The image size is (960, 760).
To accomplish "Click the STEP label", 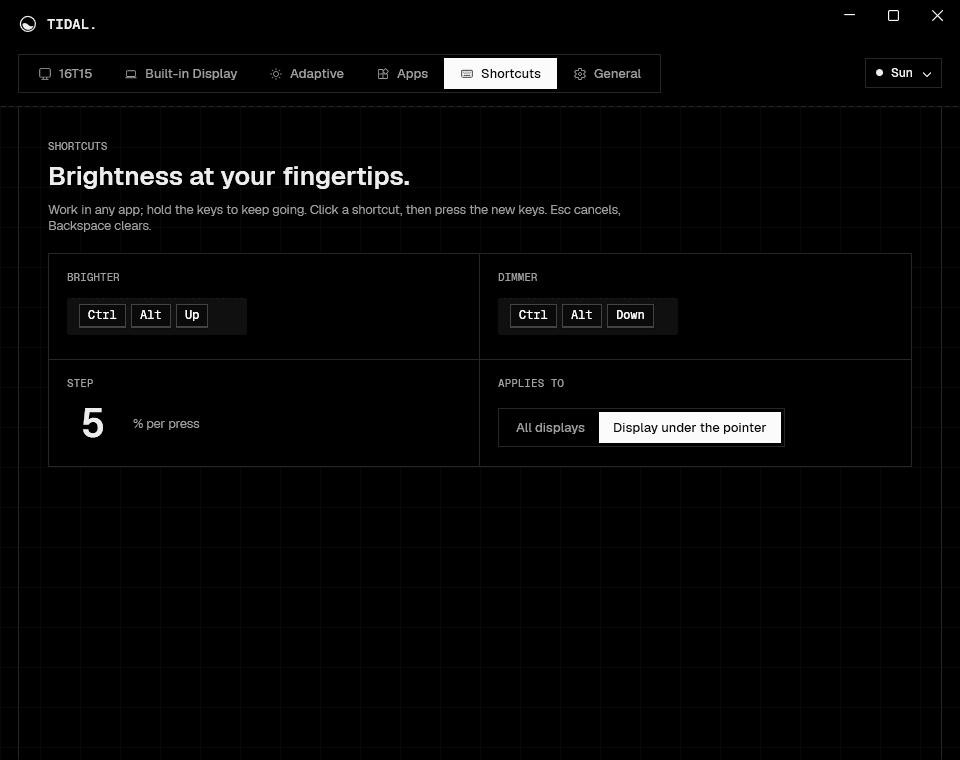I will coord(80,383).
